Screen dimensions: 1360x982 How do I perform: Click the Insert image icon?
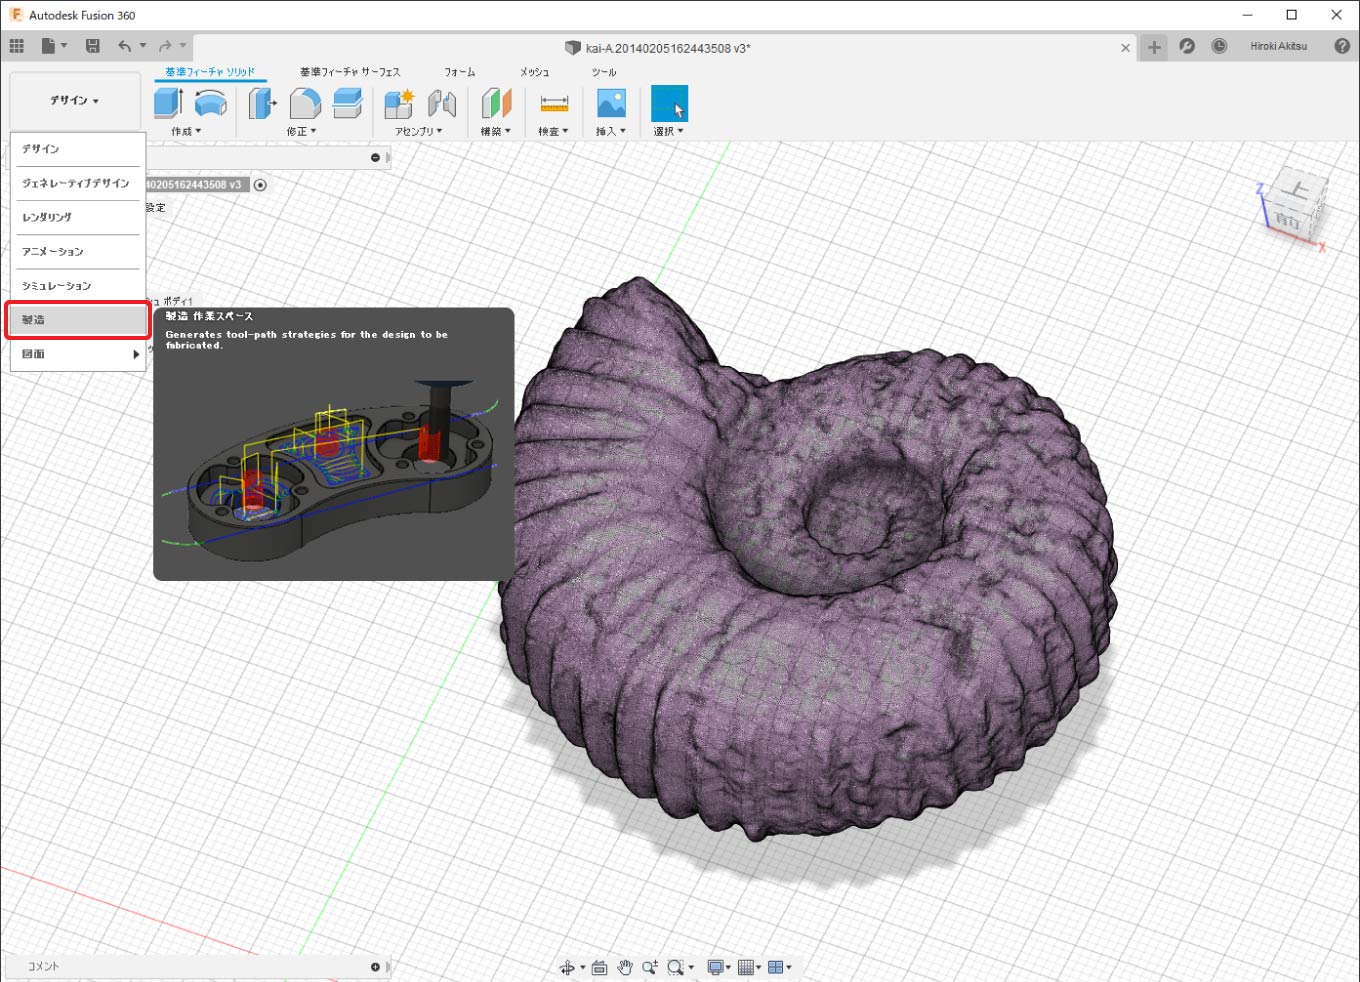click(x=611, y=103)
